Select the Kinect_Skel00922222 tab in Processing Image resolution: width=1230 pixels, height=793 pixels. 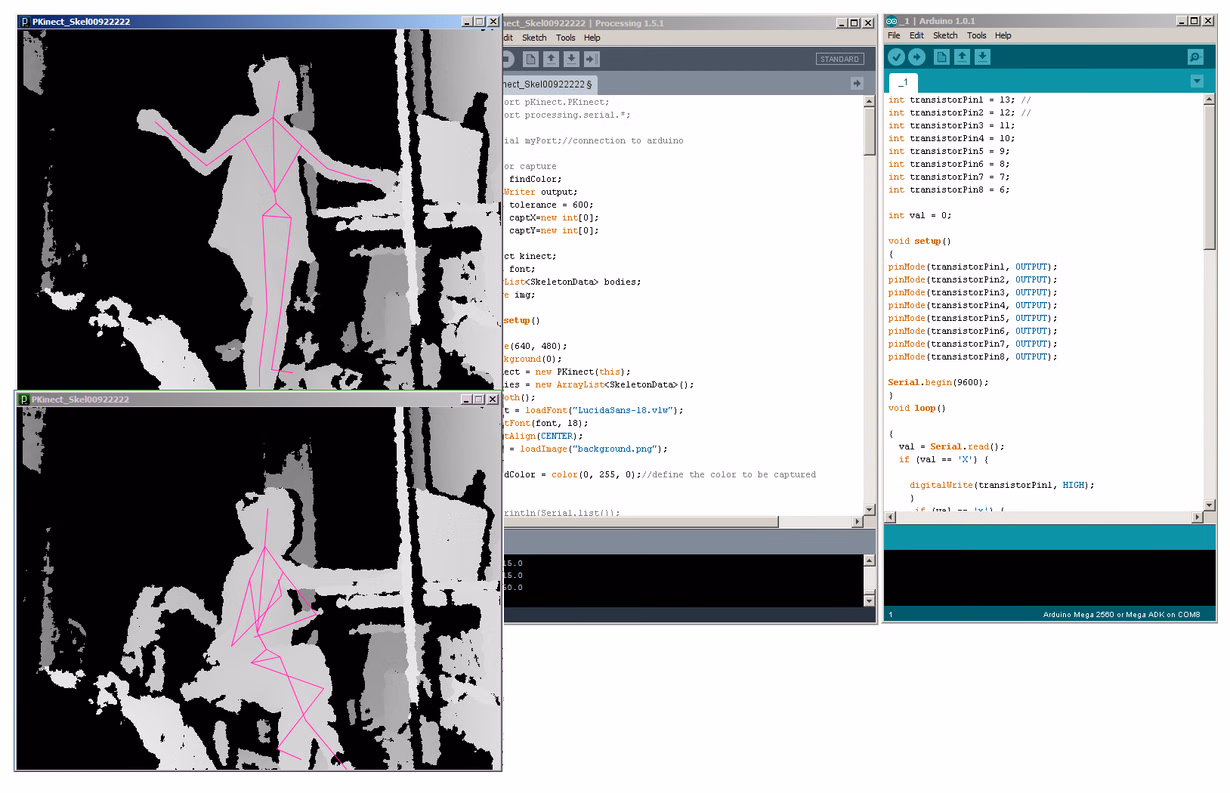546,84
